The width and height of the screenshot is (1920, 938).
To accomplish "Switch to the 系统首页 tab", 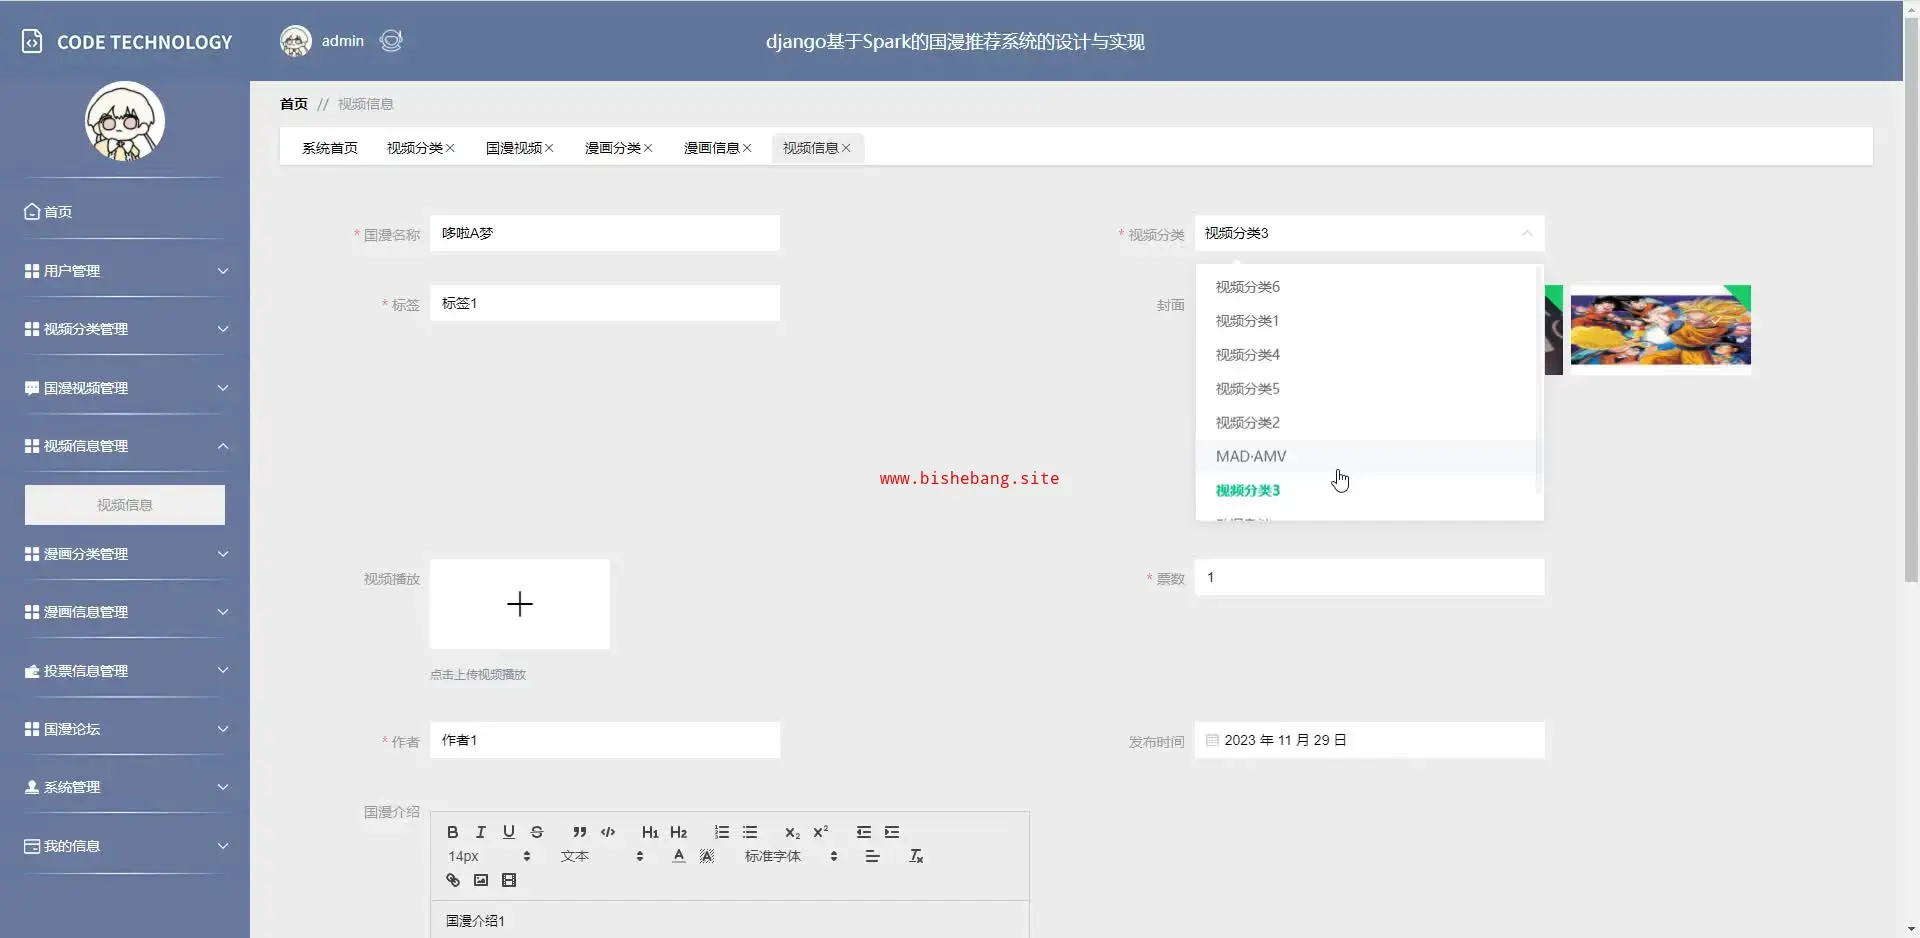I will pos(330,148).
